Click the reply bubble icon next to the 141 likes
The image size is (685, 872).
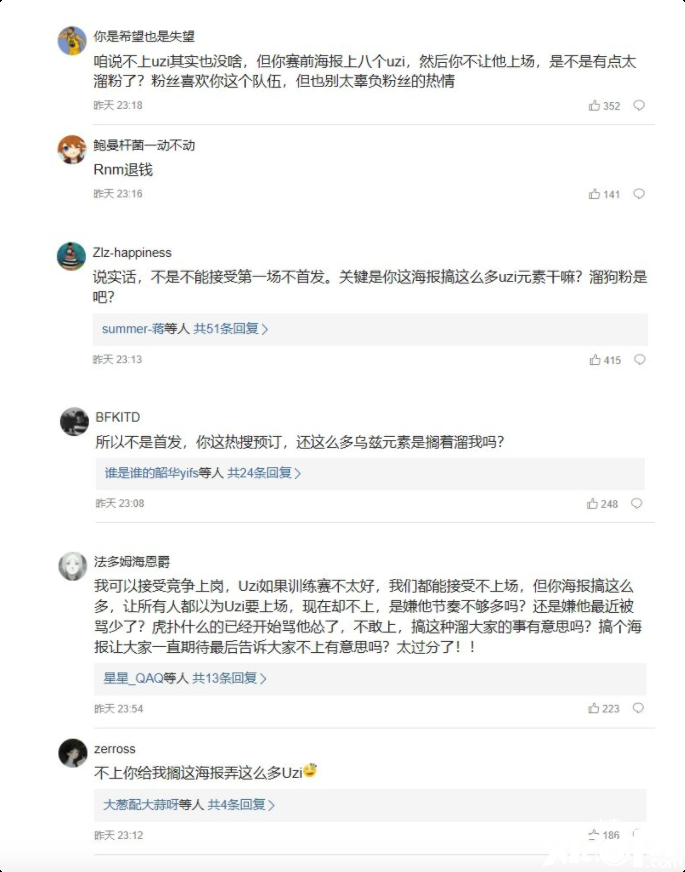point(637,194)
